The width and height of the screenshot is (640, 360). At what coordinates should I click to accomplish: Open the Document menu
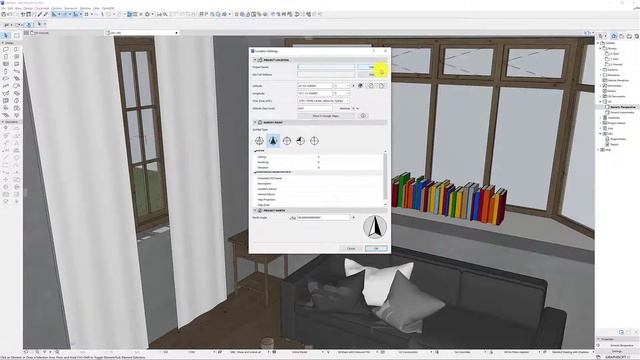click(x=42, y=8)
